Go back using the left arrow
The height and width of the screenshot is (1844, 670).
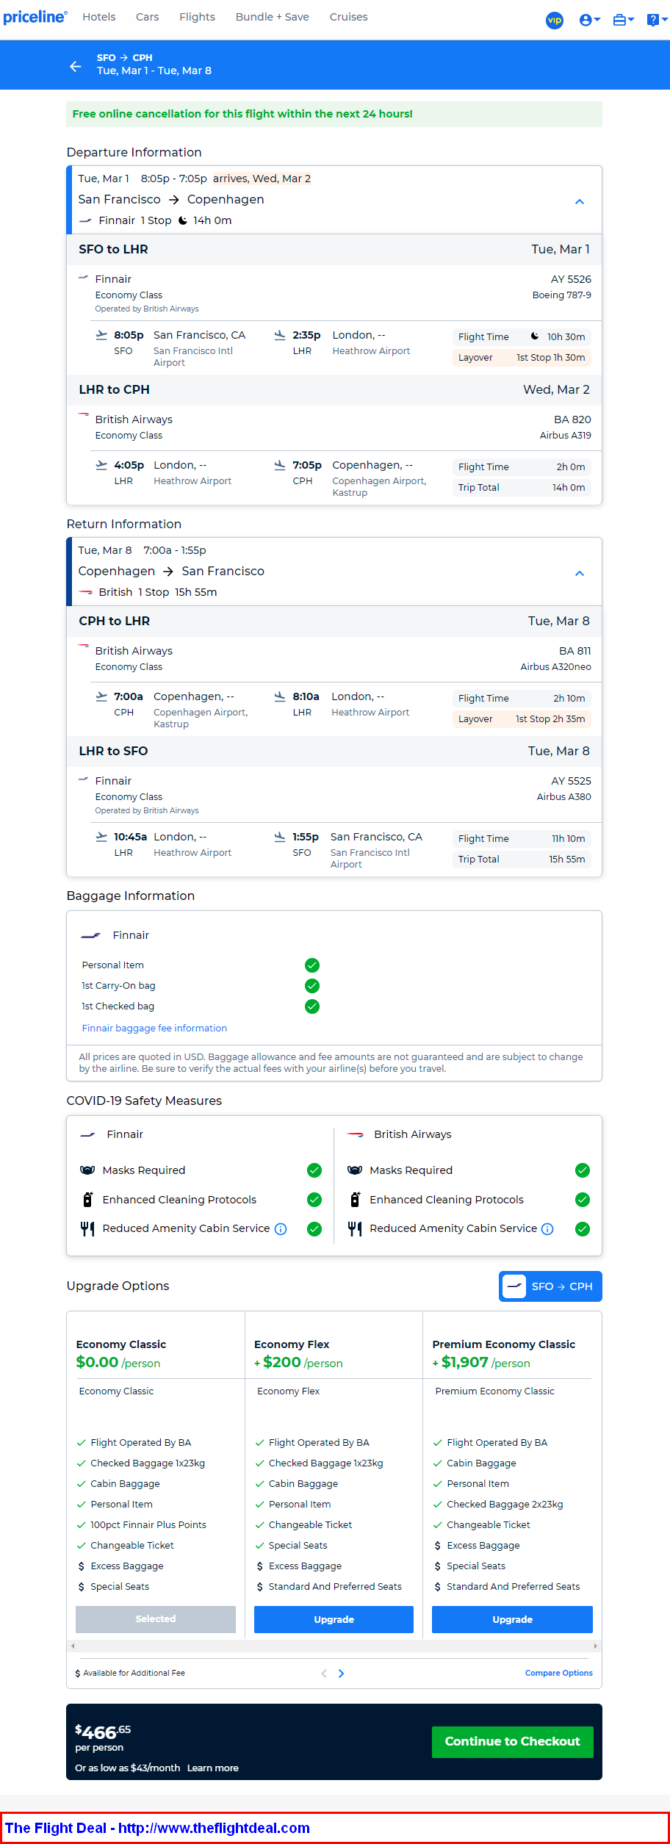tap(75, 66)
